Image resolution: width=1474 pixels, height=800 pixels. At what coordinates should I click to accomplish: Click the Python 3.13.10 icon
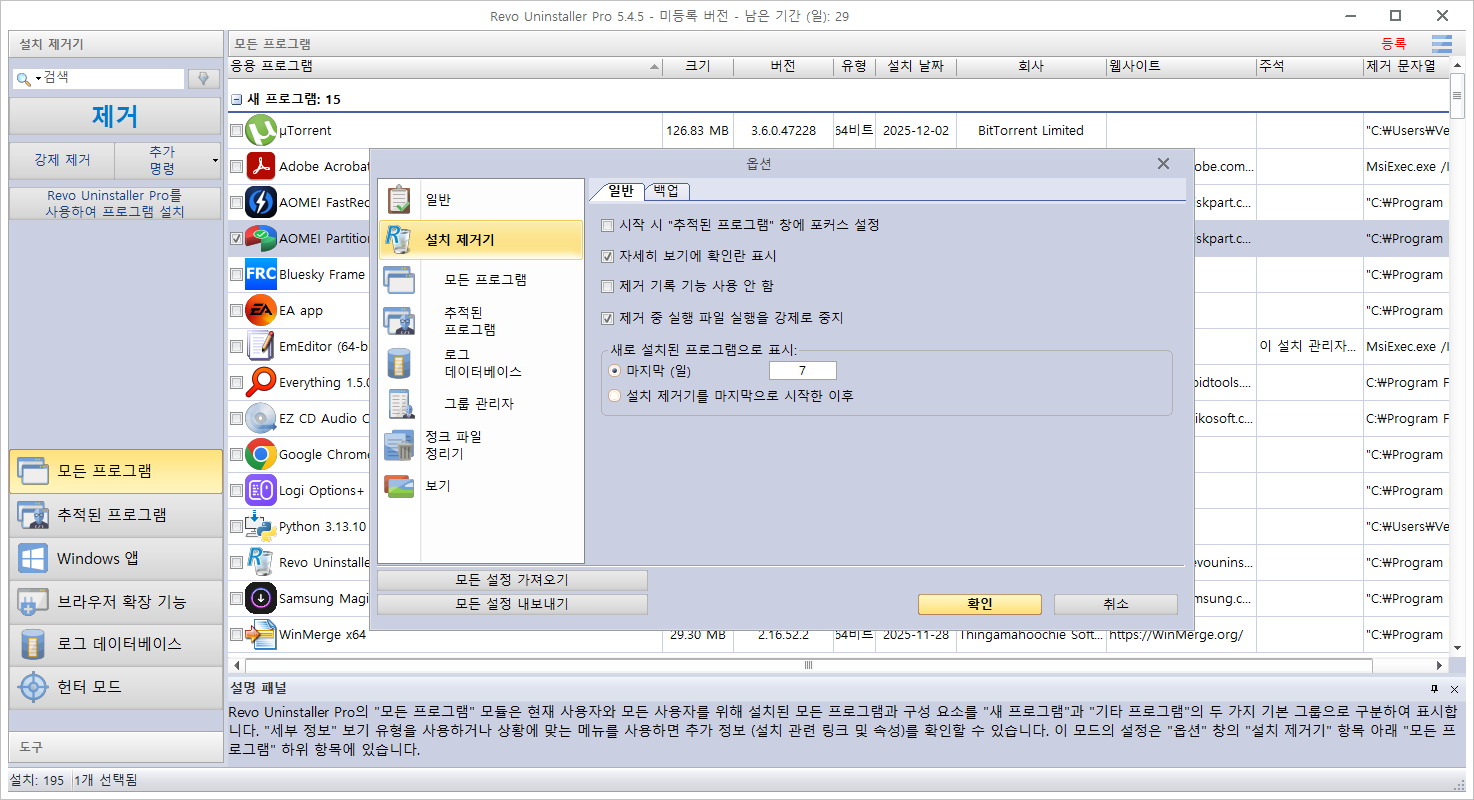(261, 526)
